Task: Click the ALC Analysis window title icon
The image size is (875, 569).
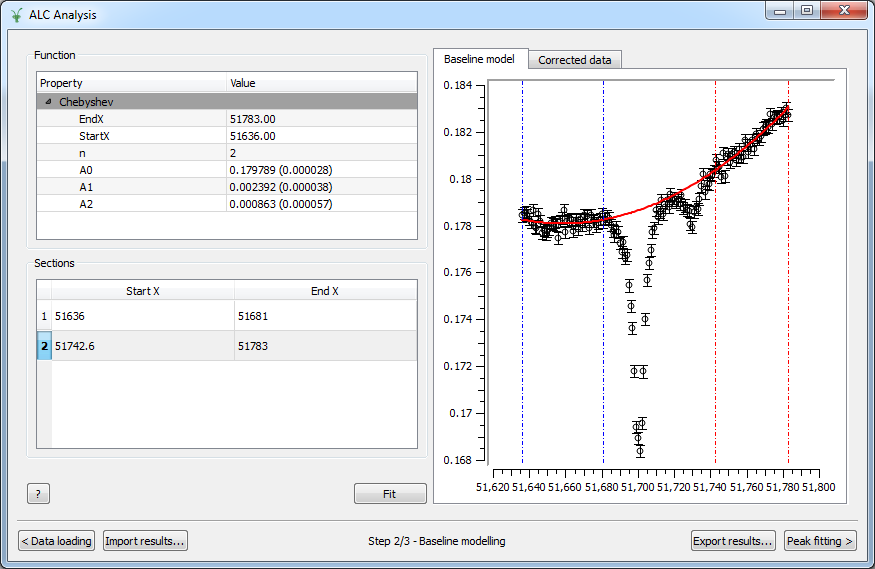Action: 16,13
